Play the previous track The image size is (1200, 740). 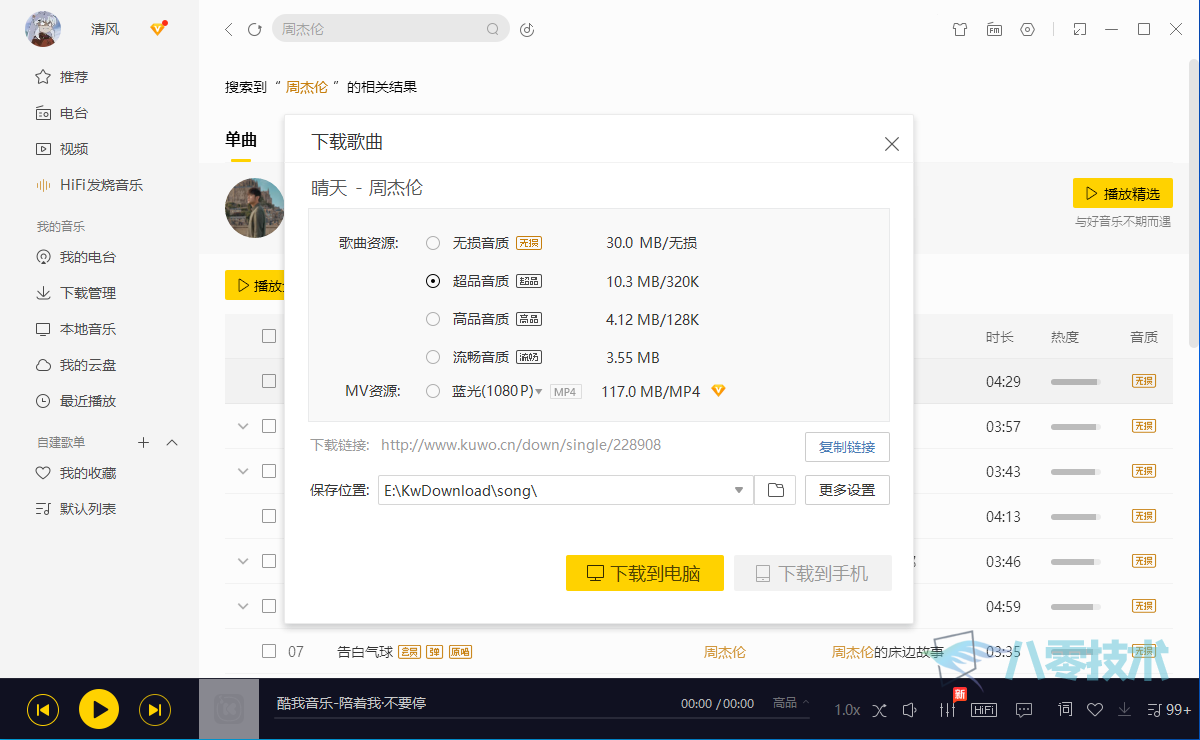43,710
